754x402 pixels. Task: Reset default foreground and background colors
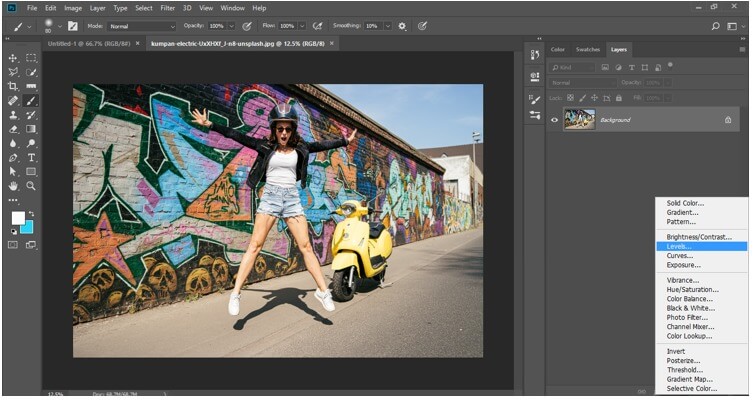13,232
